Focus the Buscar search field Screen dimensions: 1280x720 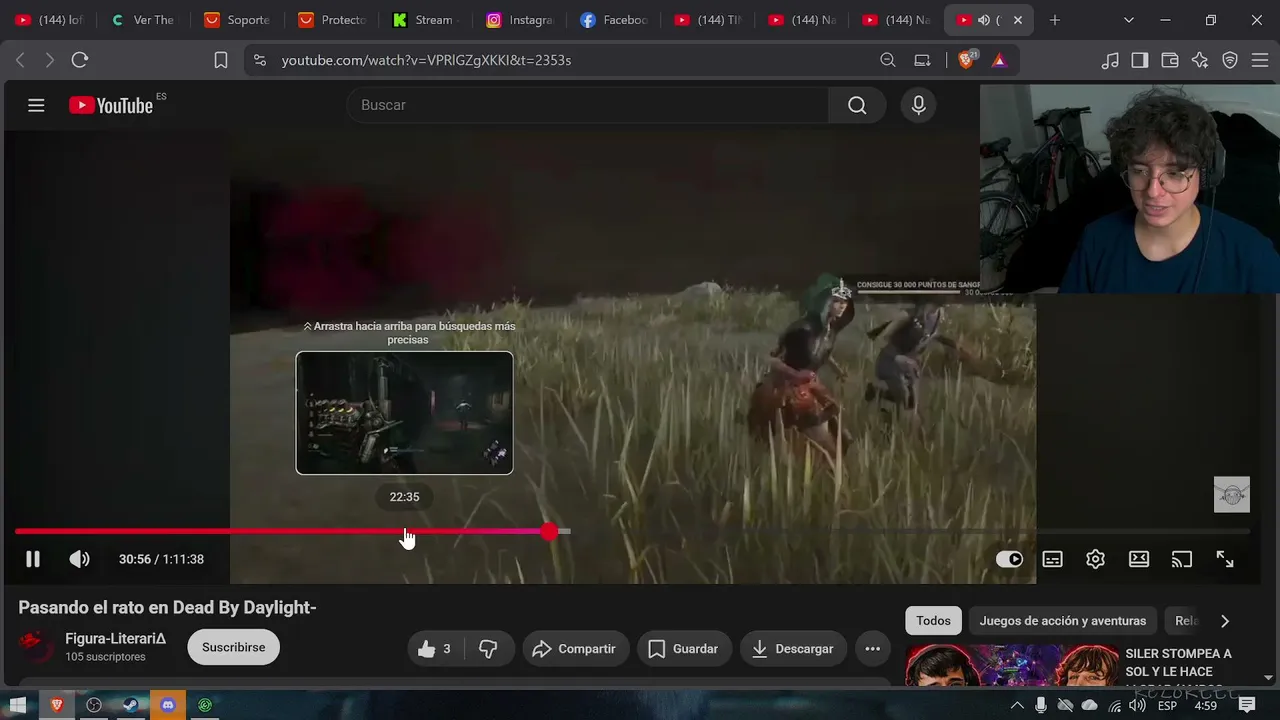click(588, 105)
